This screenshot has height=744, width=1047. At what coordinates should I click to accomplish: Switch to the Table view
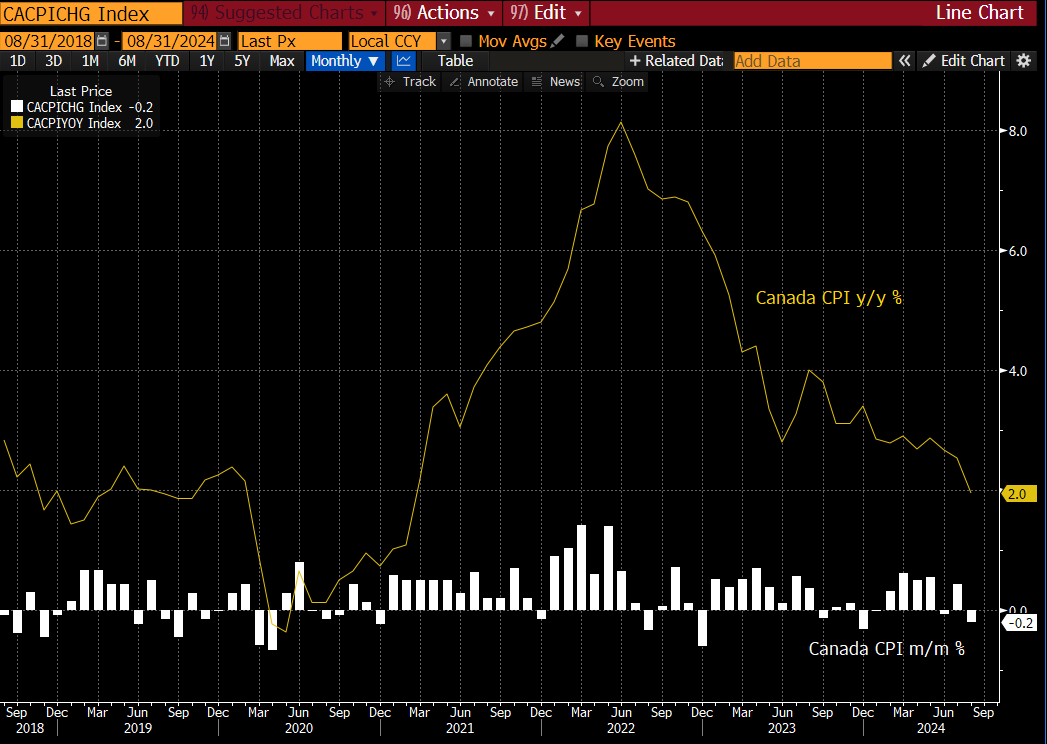click(x=455, y=61)
